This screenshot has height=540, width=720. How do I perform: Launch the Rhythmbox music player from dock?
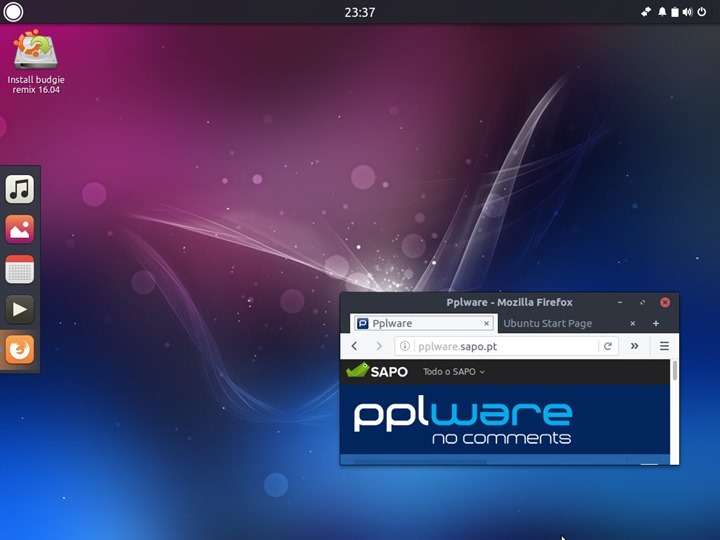coord(20,189)
